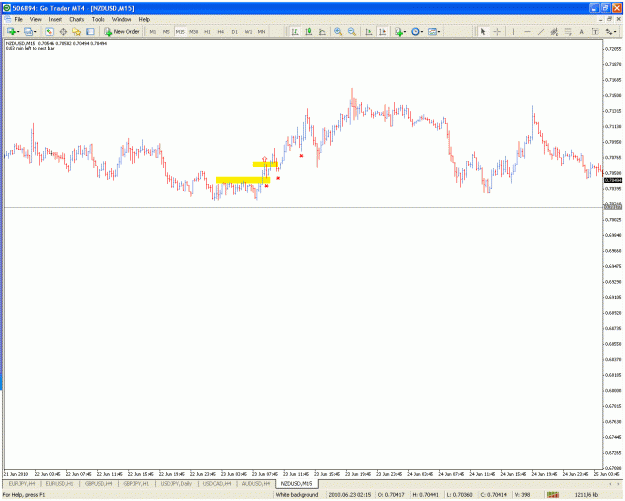Image resolution: width=625 pixels, height=501 pixels.
Task: Click the red up arrow chart marker
Action: [264, 159]
